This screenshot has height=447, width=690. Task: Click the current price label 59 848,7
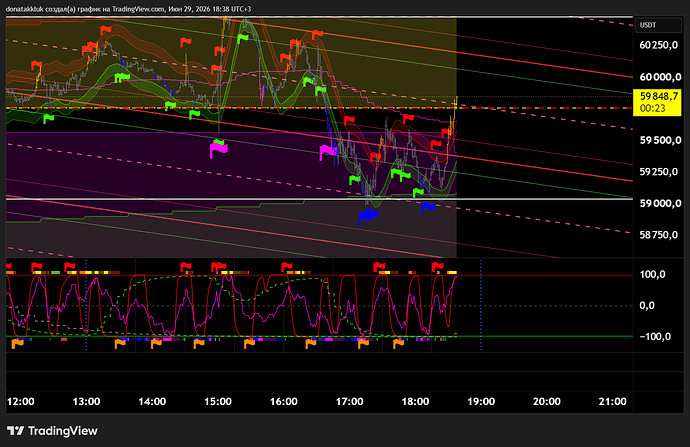coord(658,96)
